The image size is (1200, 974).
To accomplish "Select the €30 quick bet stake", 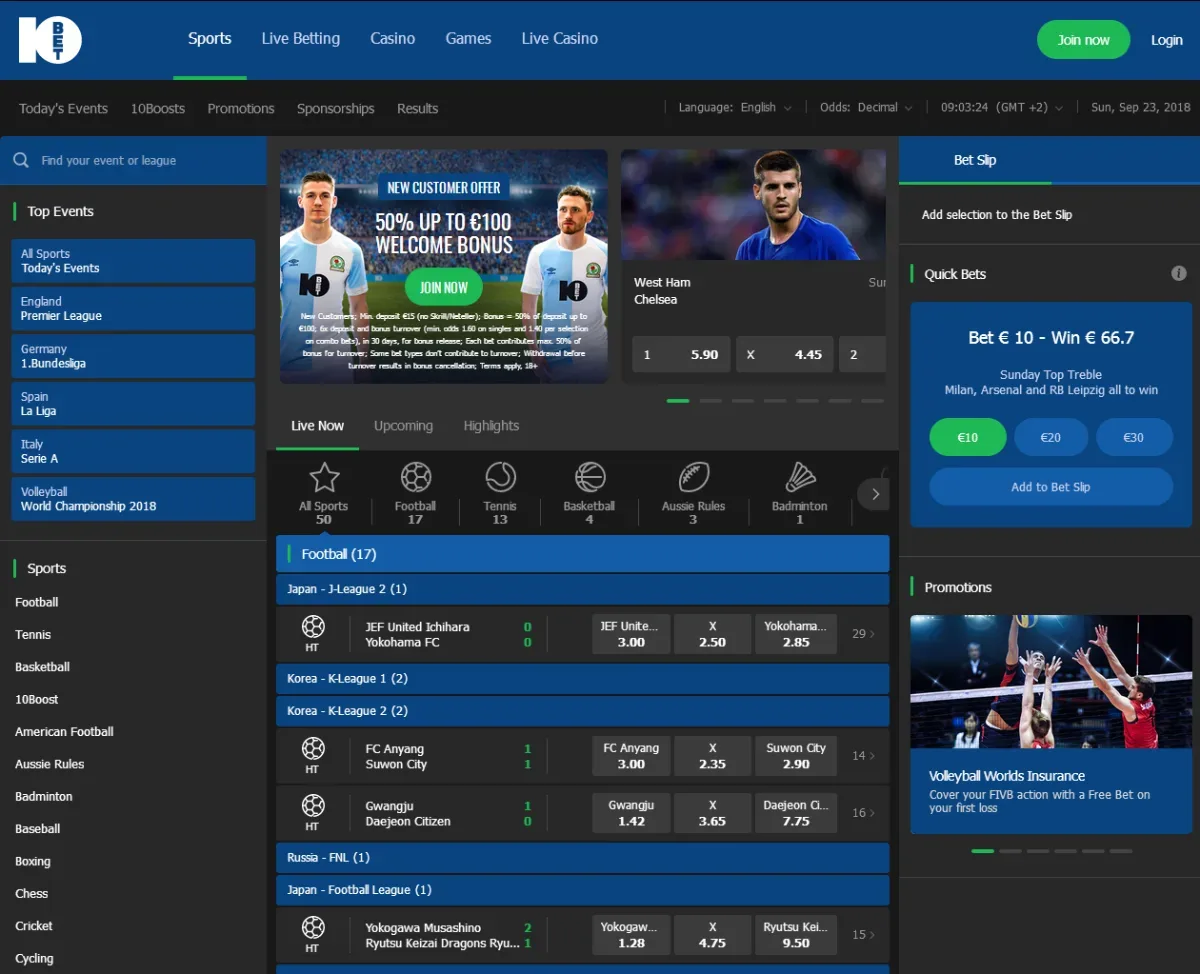I will coord(1134,437).
